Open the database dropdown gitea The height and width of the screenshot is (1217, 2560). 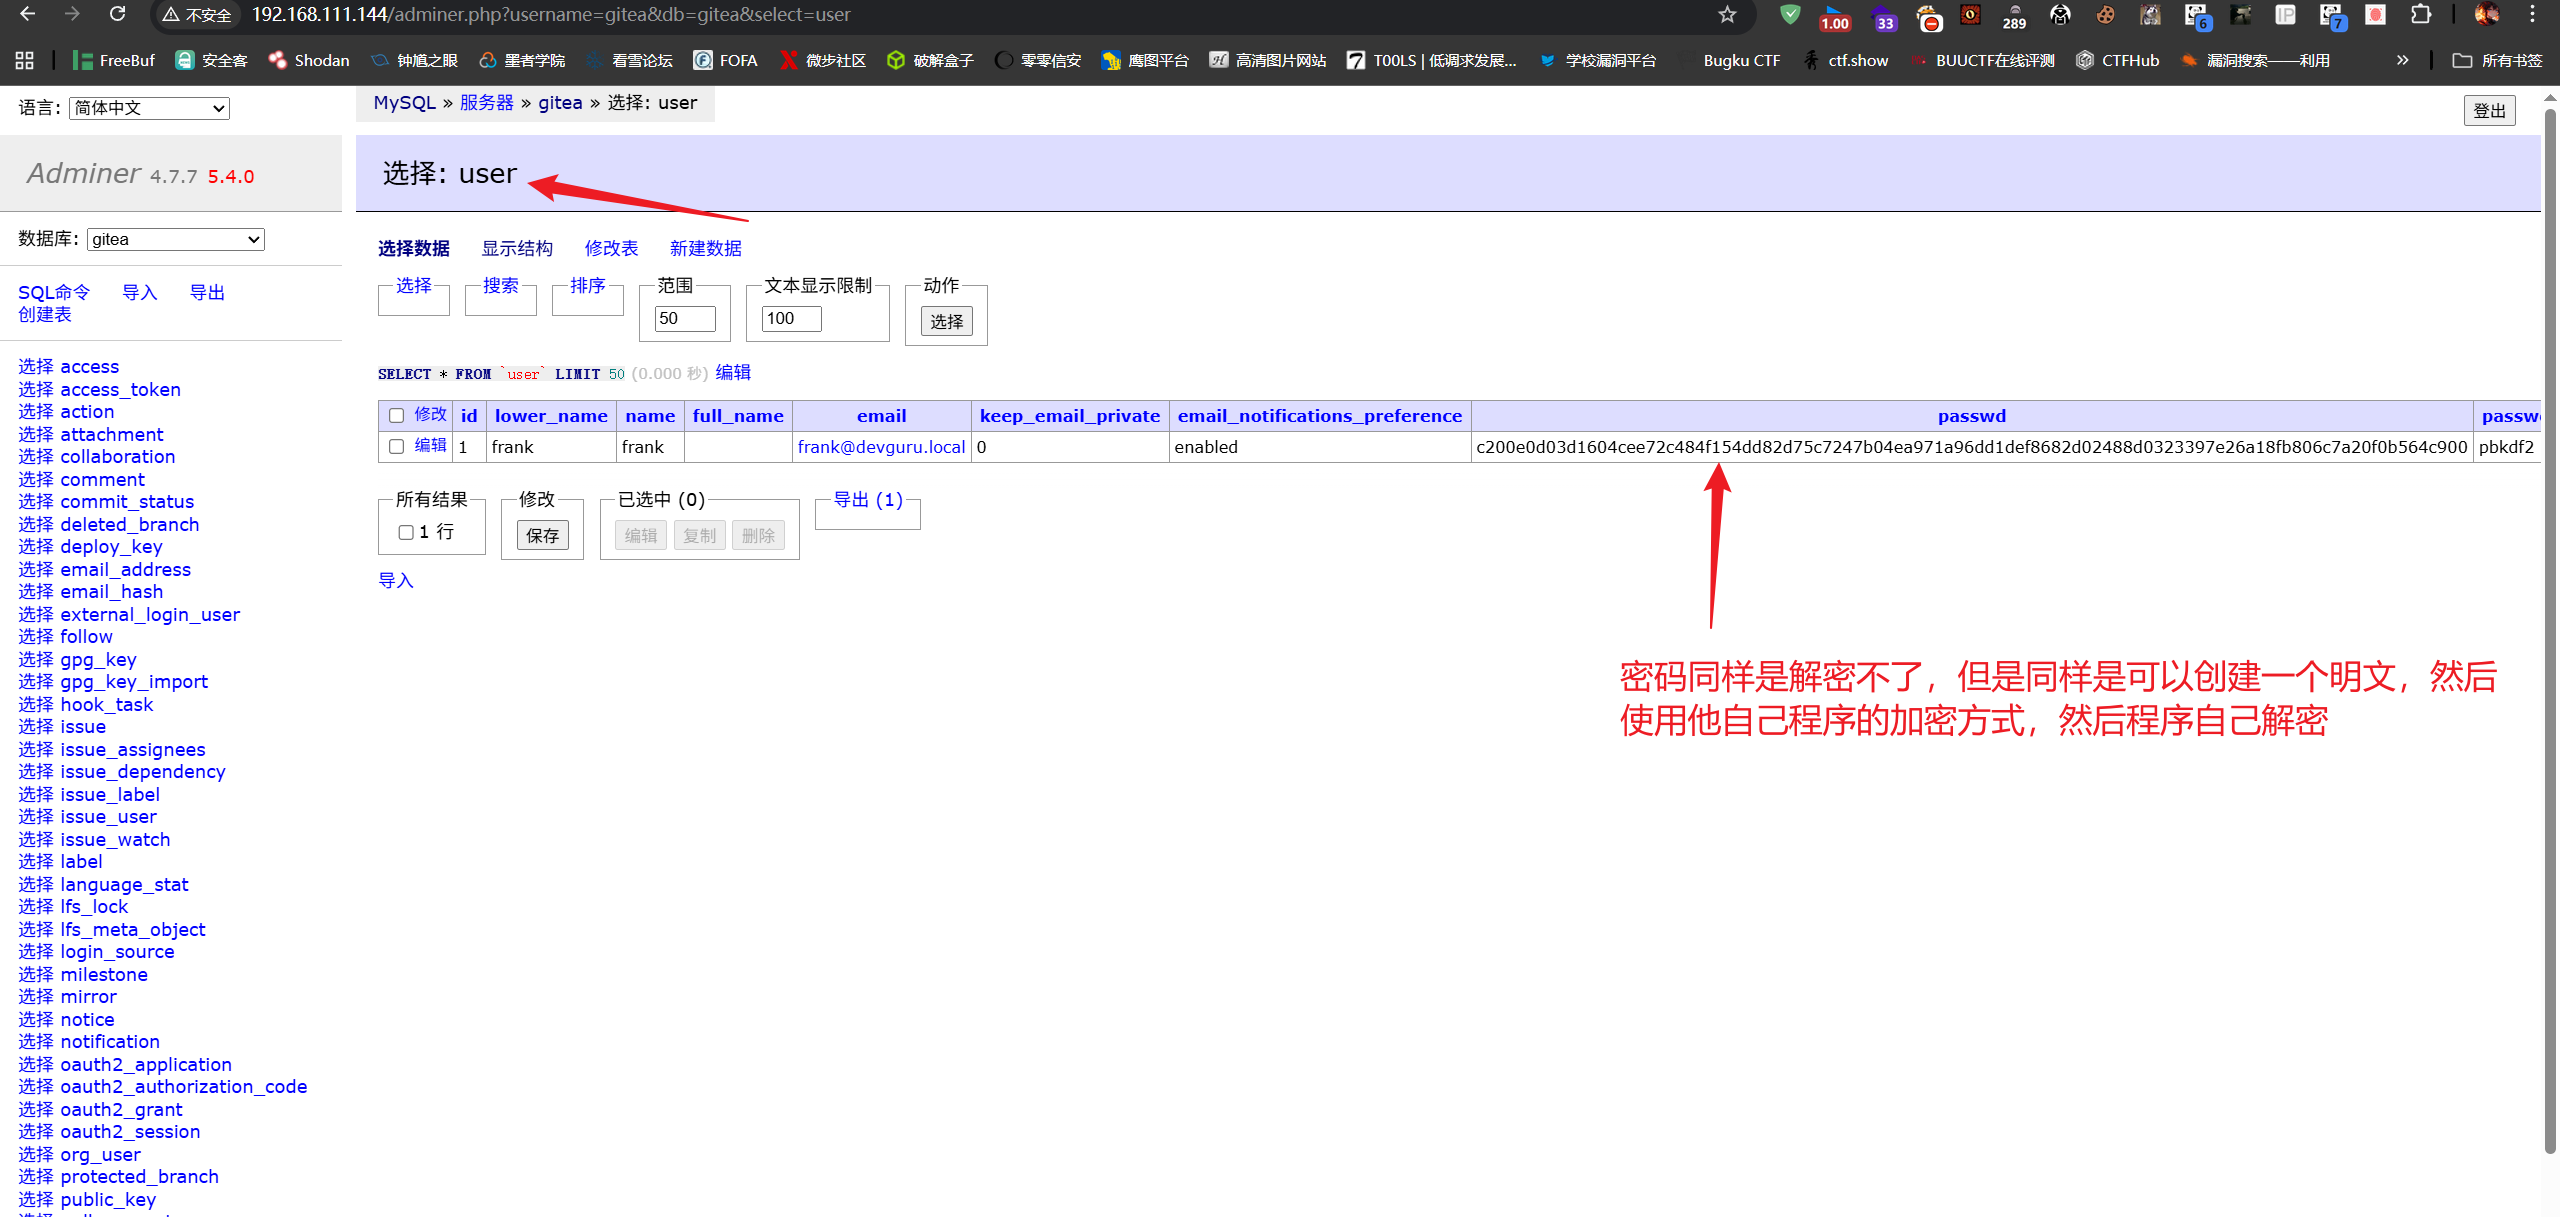tap(175, 239)
